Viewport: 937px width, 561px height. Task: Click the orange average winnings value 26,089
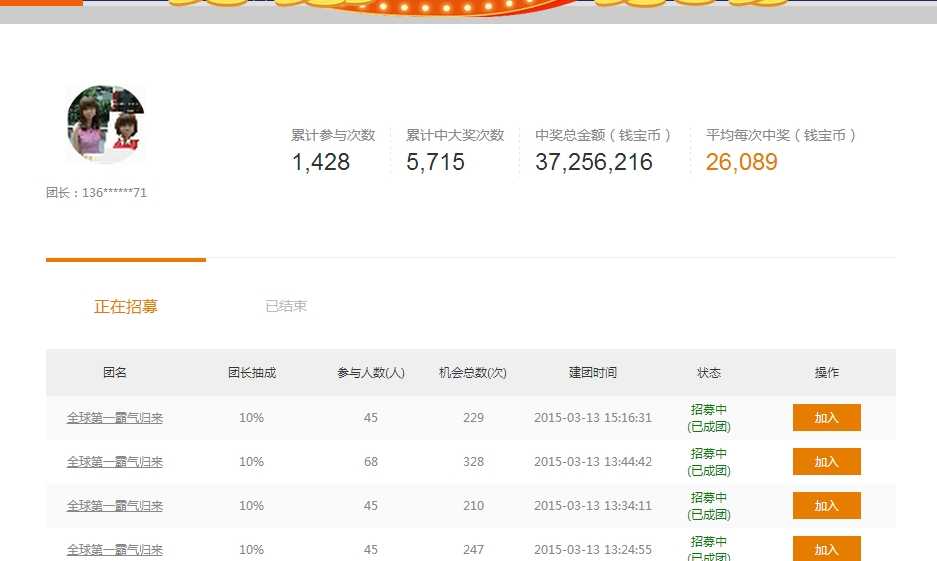[x=741, y=162]
